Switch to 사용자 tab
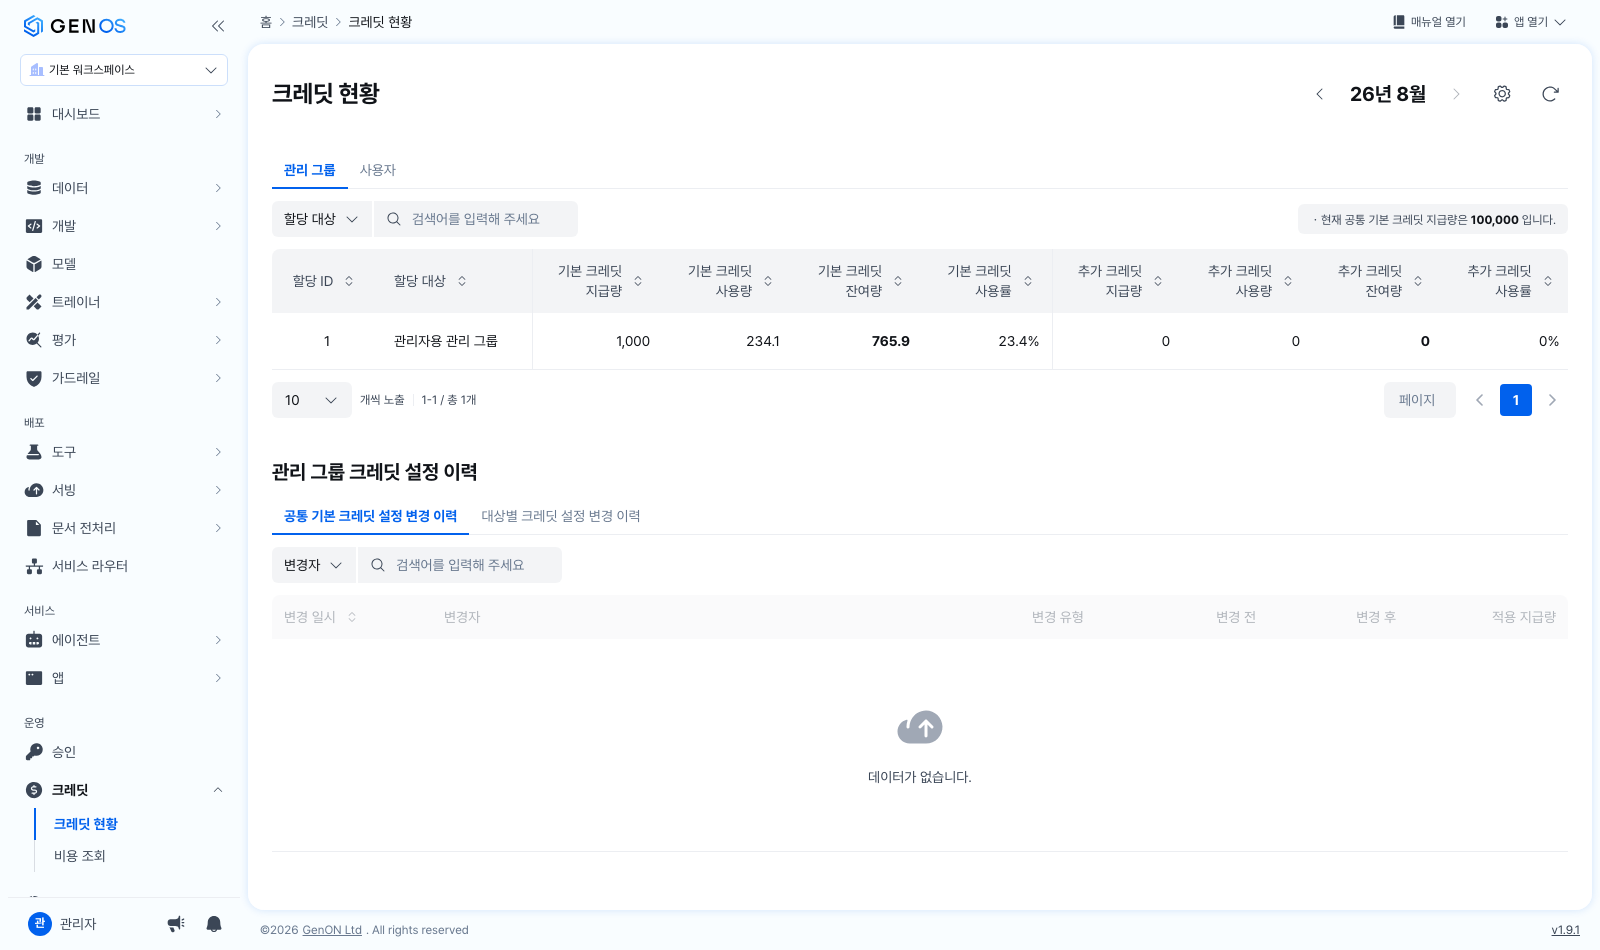The height and width of the screenshot is (950, 1600). (378, 170)
